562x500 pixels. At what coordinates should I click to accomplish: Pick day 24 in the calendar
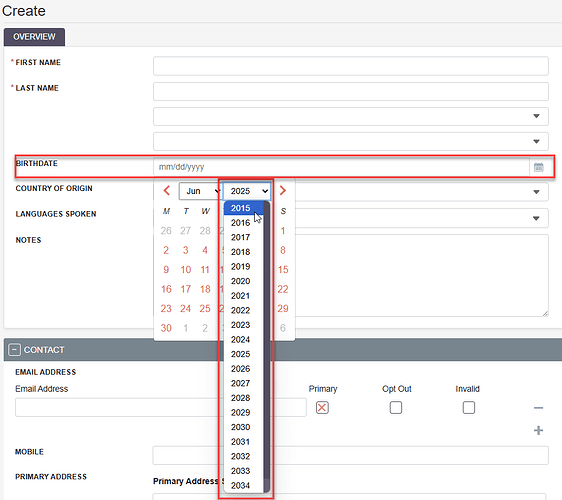(x=185, y=309)
